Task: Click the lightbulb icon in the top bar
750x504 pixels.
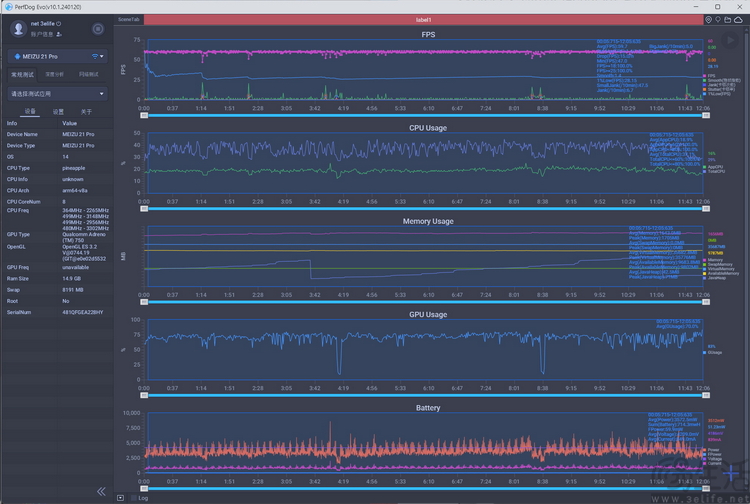Action: point(718,20)
